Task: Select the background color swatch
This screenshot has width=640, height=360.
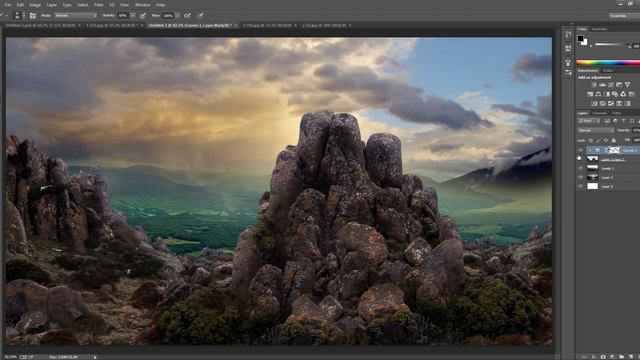Action: 584,42
